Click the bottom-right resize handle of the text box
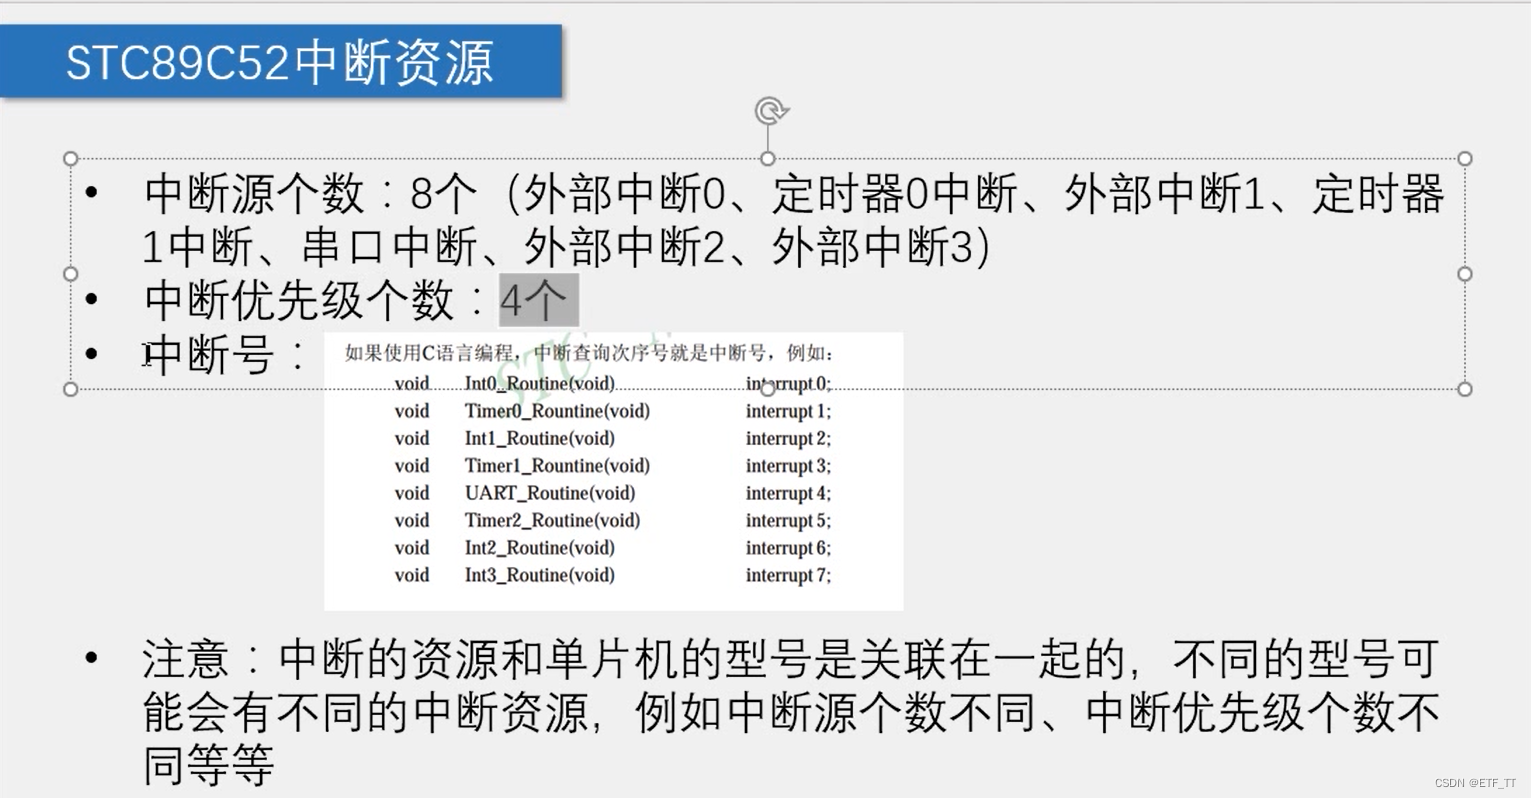Viewport: 1531px width, 798px height. coord(1465,388)
